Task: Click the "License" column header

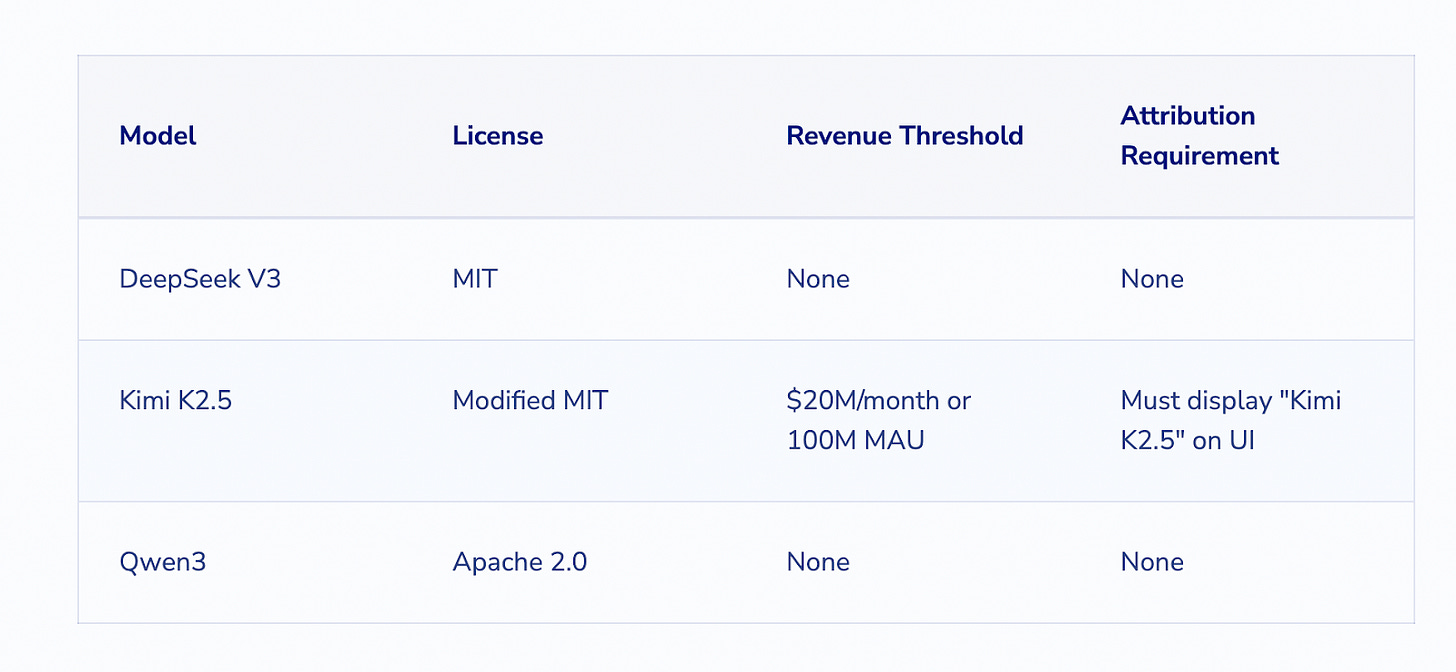Action: pyautogui.click(x=498, y=136)
